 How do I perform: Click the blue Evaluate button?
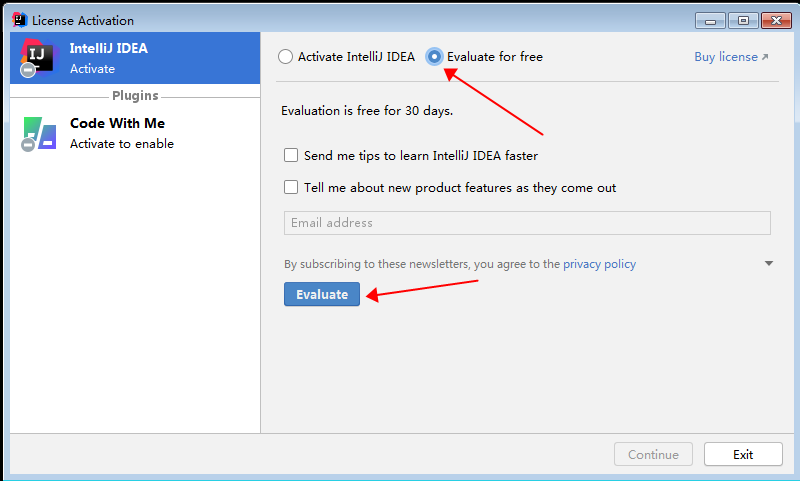[322, 294]
